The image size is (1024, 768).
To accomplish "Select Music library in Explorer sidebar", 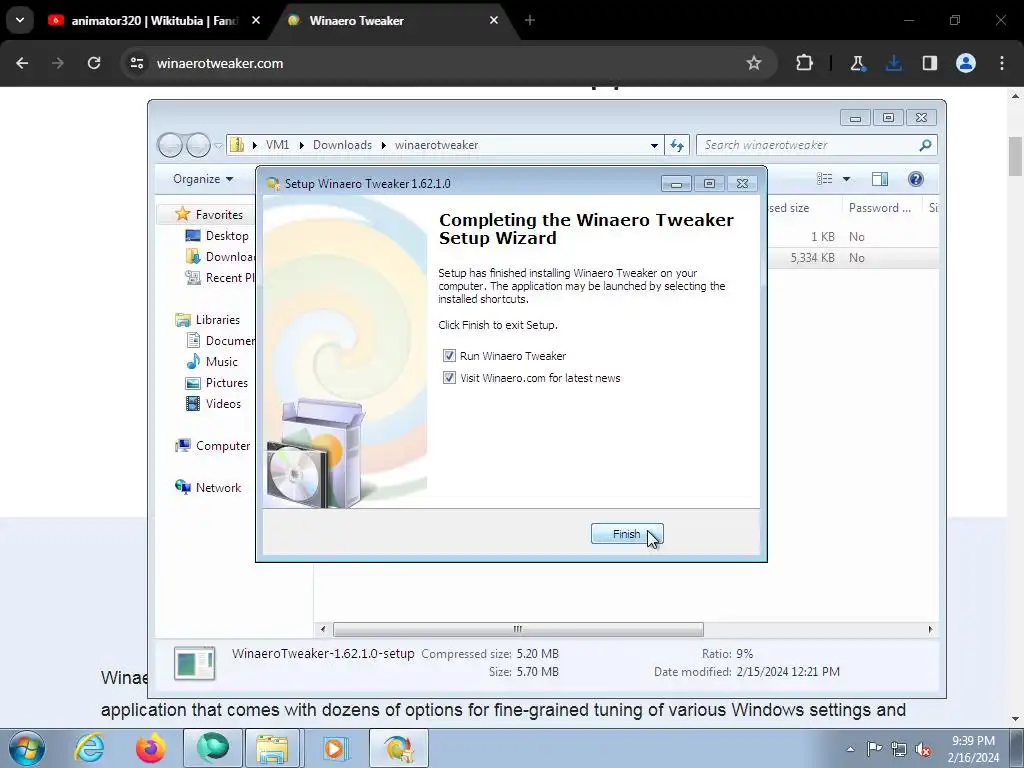I will click(x=221, y=361).
